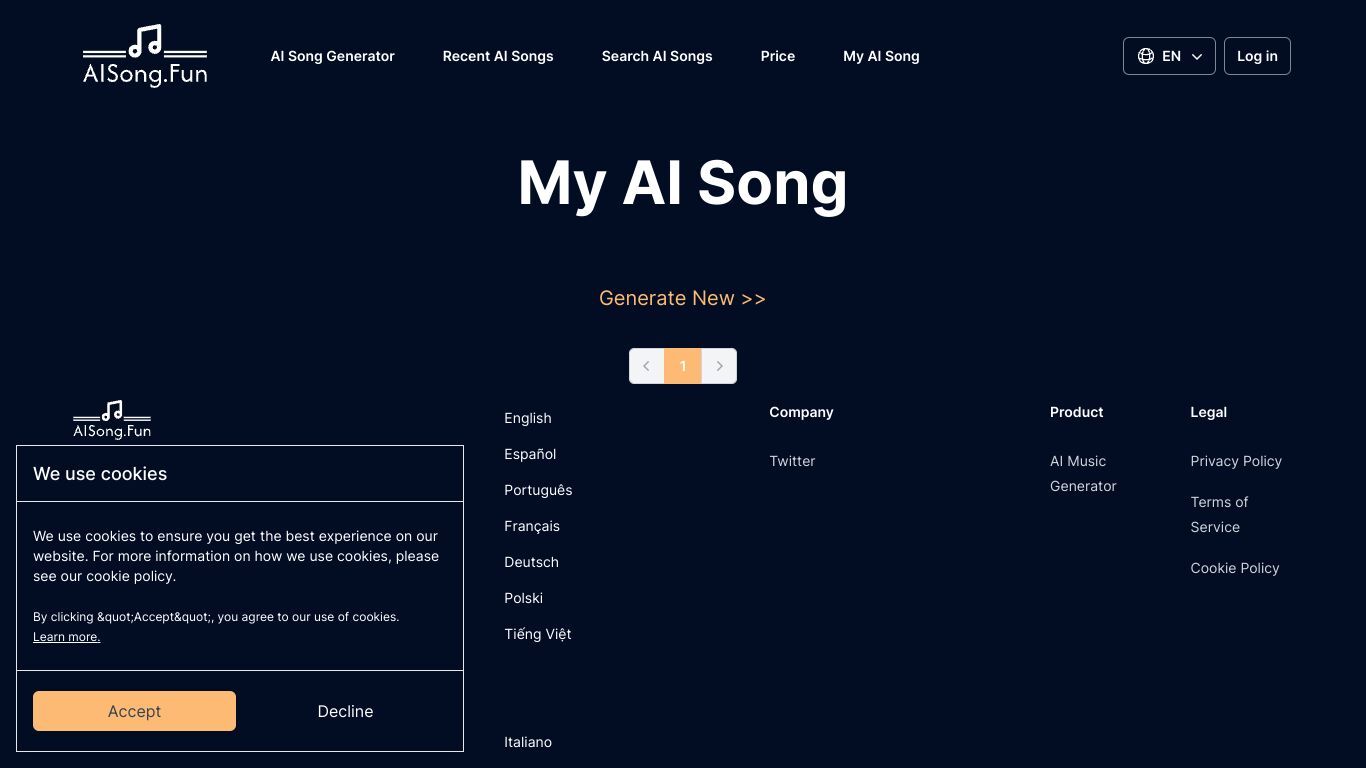
Task: Accept the cookies
Action: [x=134, y=711]
